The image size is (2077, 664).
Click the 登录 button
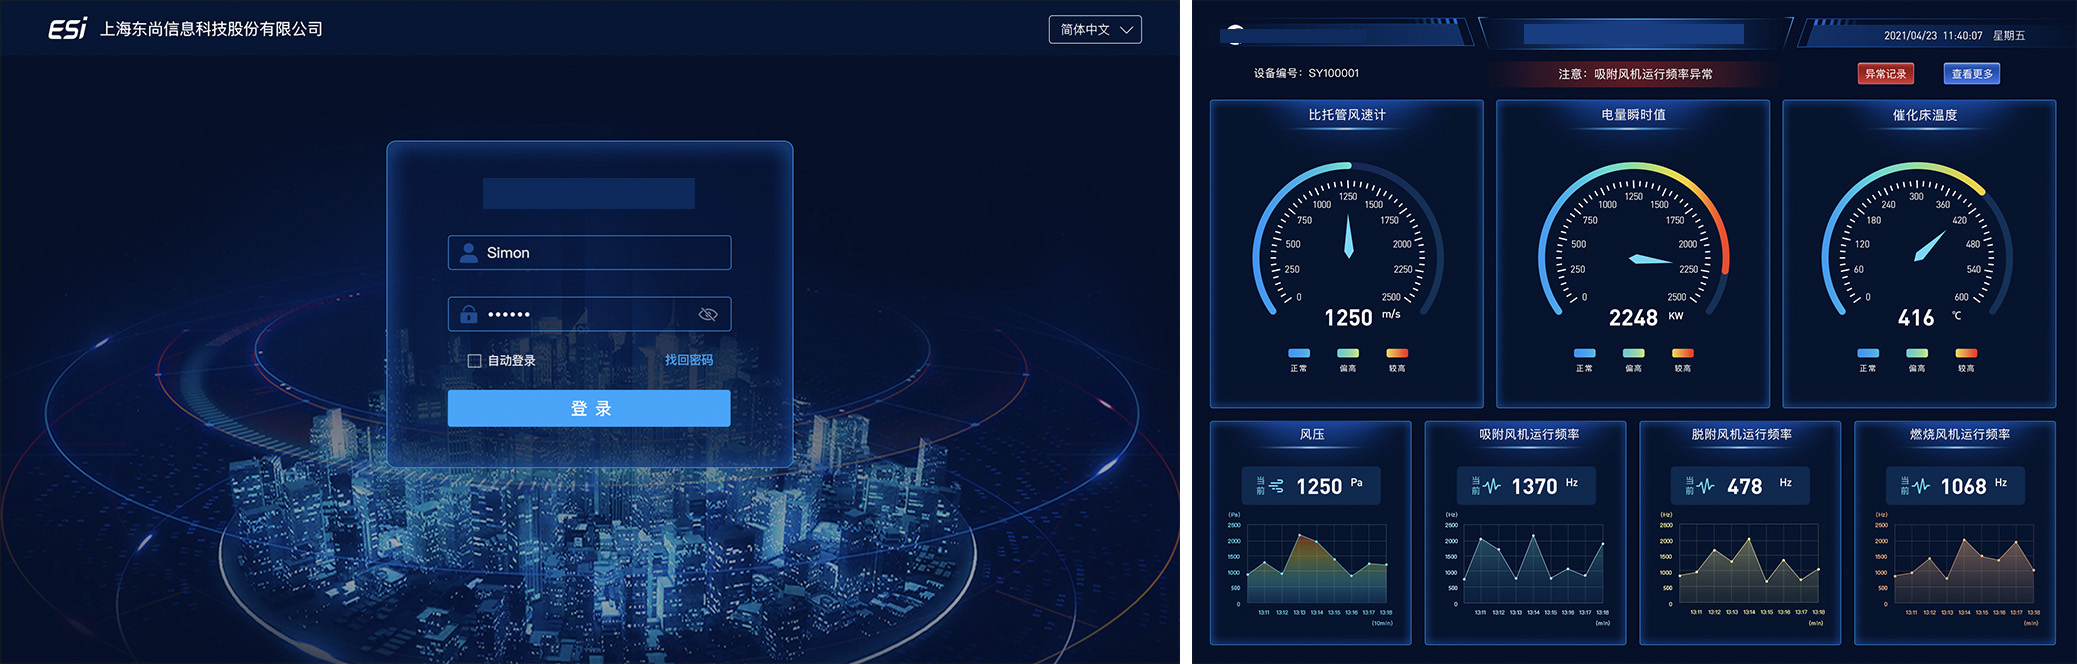[x=589, y=408]
